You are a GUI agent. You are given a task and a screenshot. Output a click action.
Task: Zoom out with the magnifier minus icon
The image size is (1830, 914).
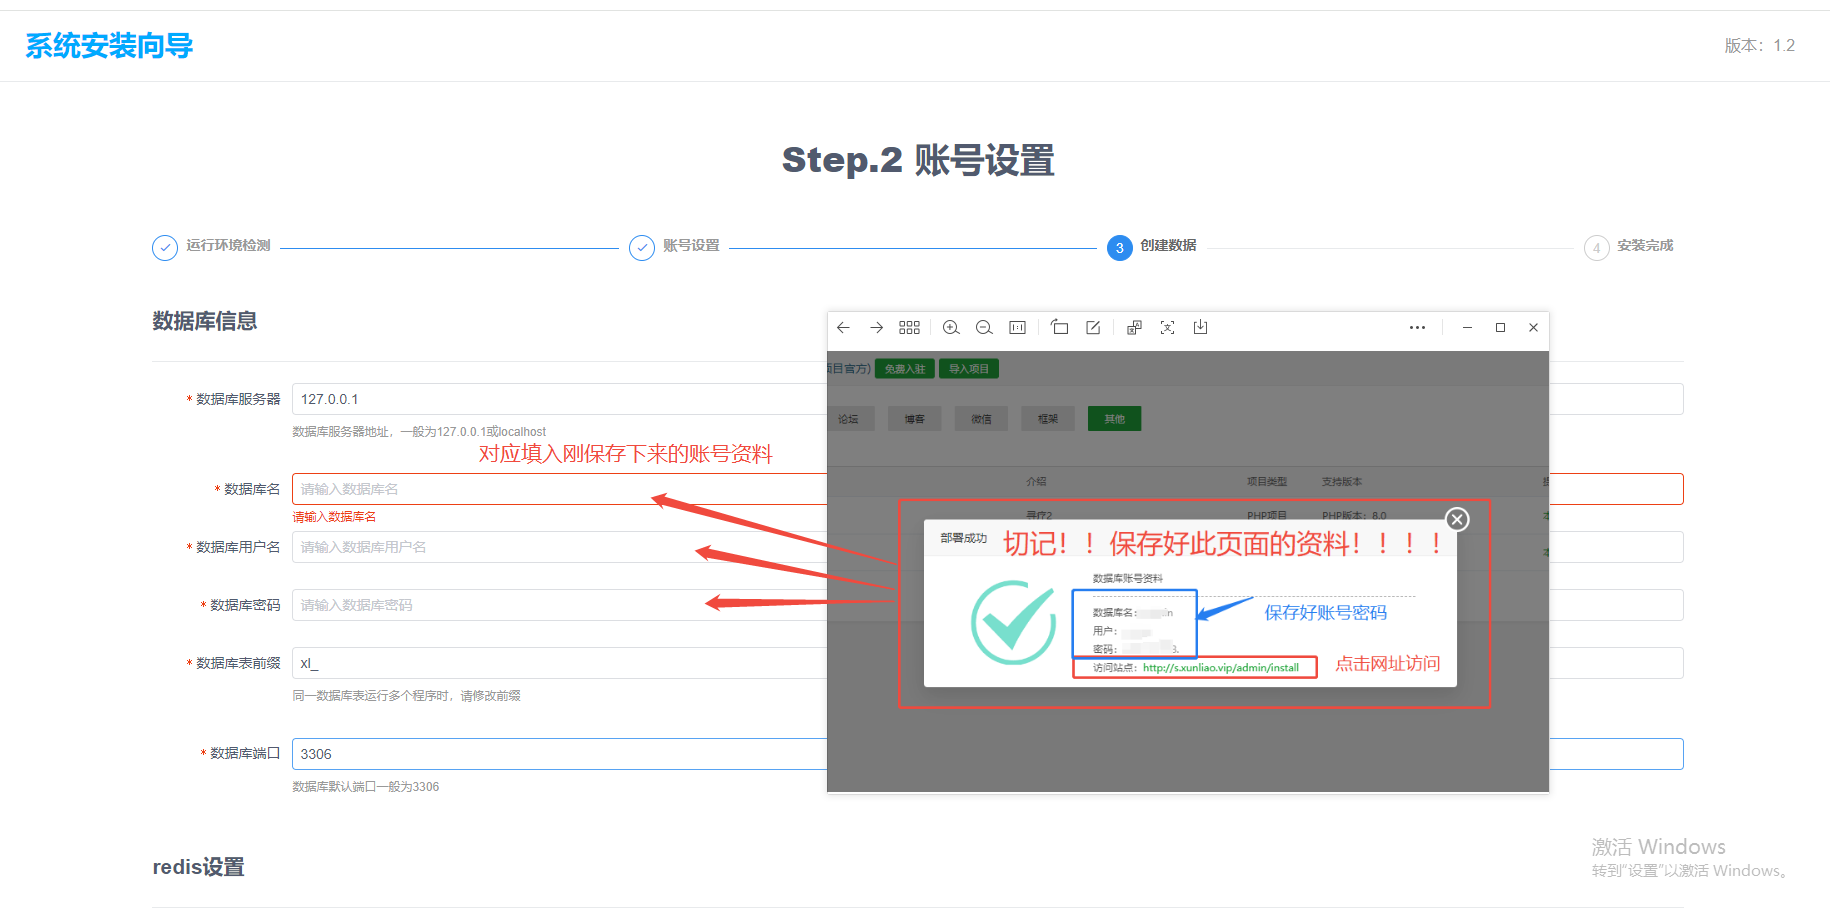[x=984, y=328]
